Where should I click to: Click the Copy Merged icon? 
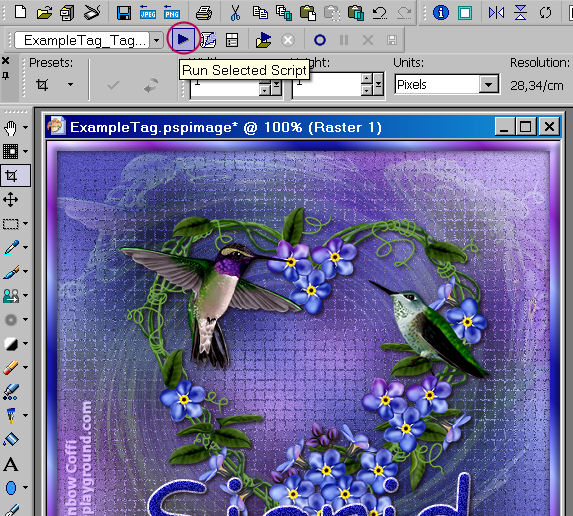[284, 13]
